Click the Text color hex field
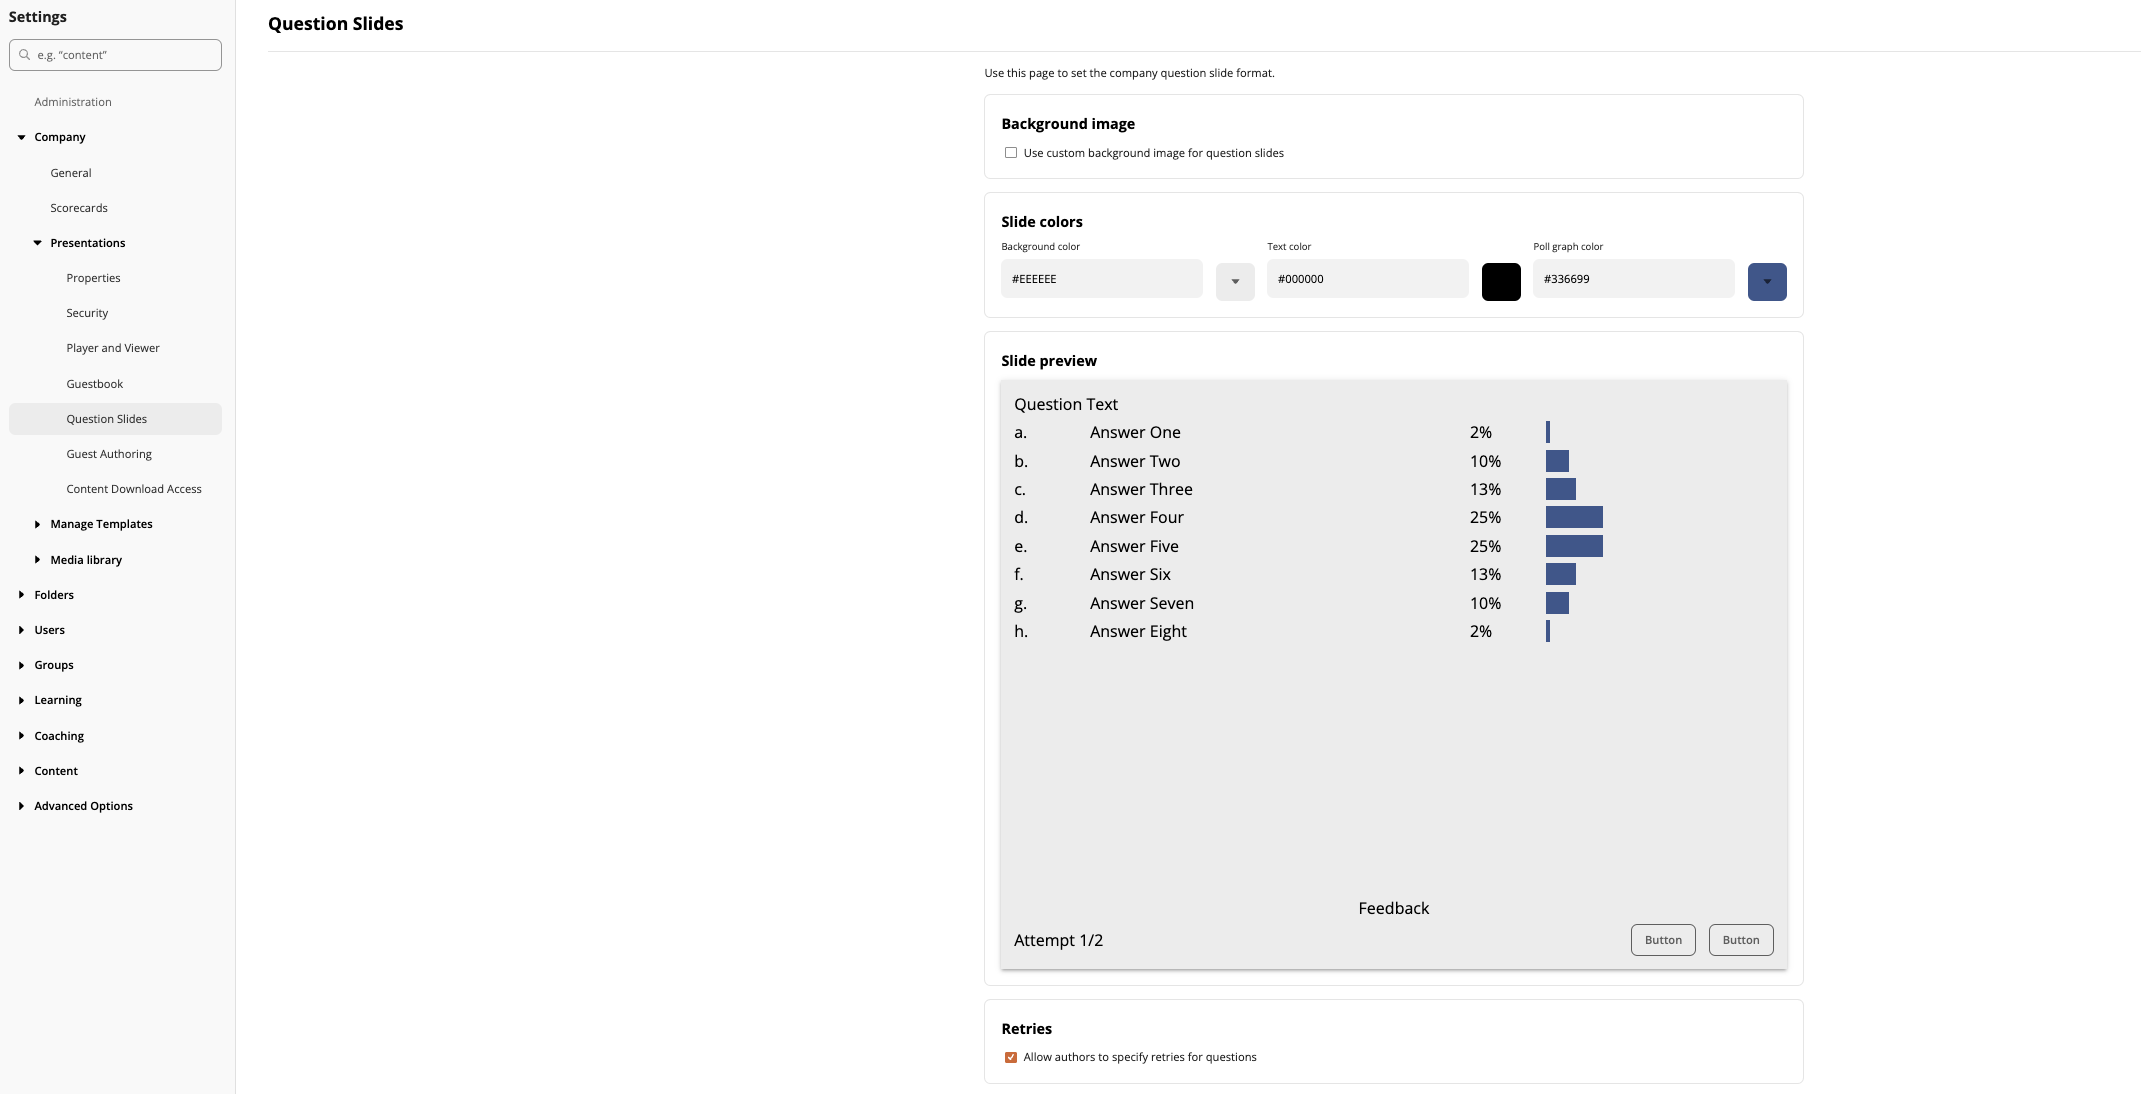2141x1094 pixels. (1367, 279)
